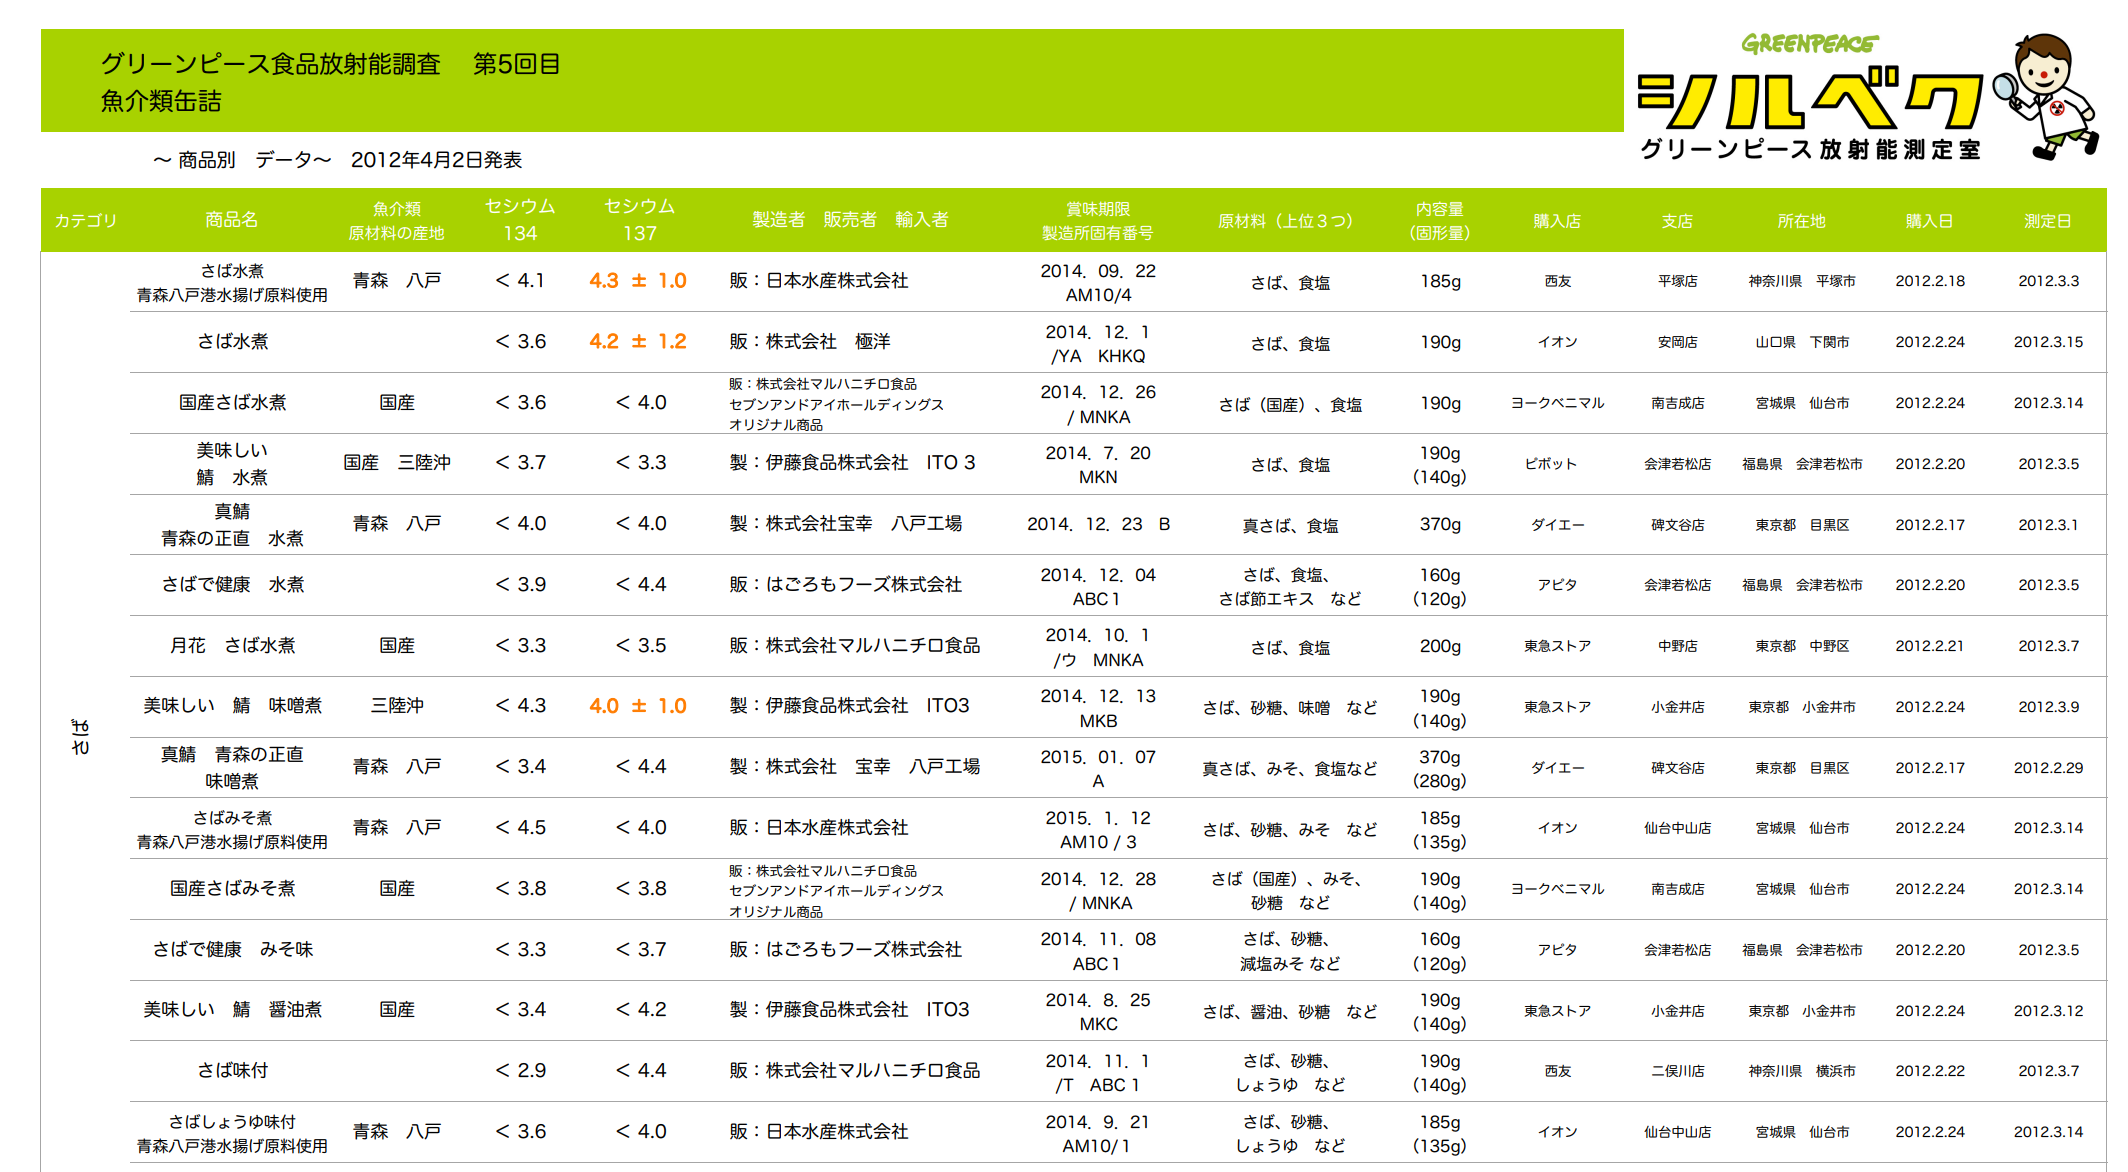Screen dimensions: 2128x1172
Task: Click the 商品名 column header
Action: pyautogui.click(x=232, y=220)
